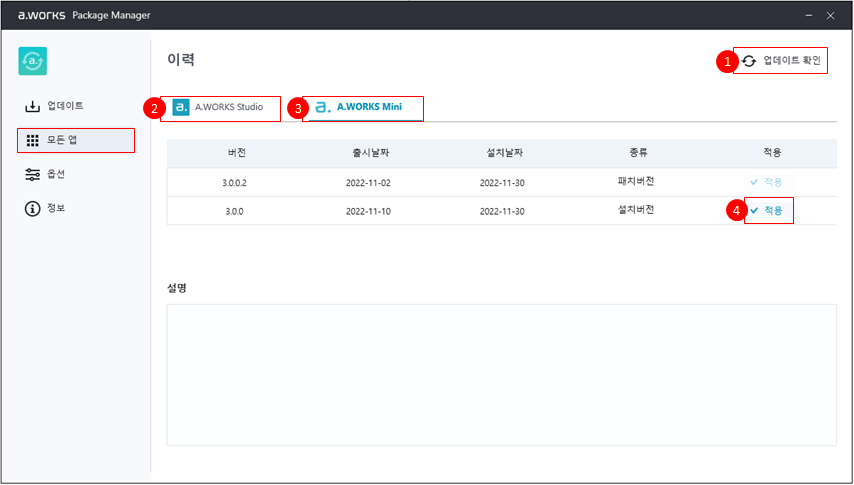Click the 패치버전 type cell
The width and height of the screenshot is (854, 485).
tap(636, 181)
